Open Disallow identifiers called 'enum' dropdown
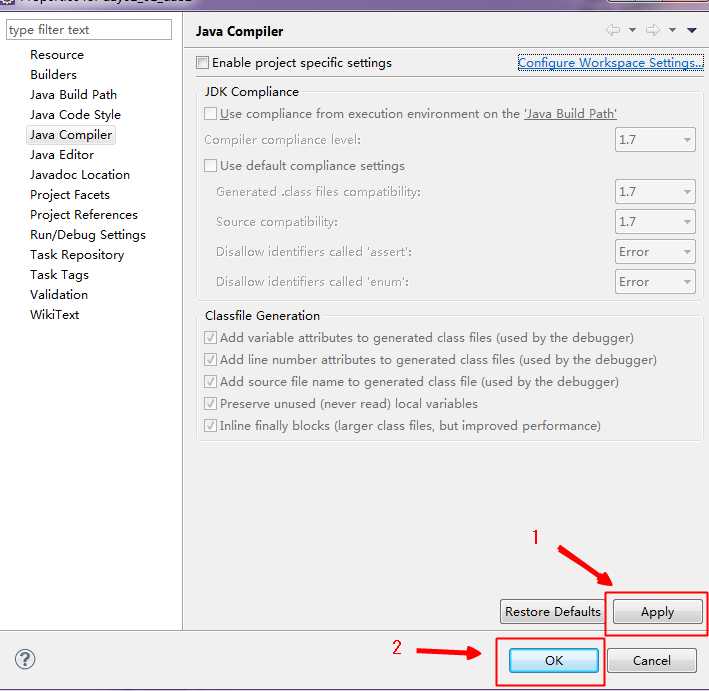Viewport: 709px width, 691px height. pos(655,282)
